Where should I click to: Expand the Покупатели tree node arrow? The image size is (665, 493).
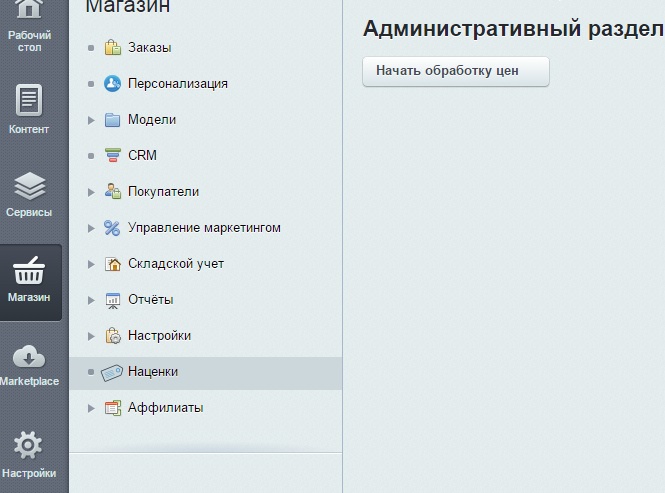click(91, 192)
